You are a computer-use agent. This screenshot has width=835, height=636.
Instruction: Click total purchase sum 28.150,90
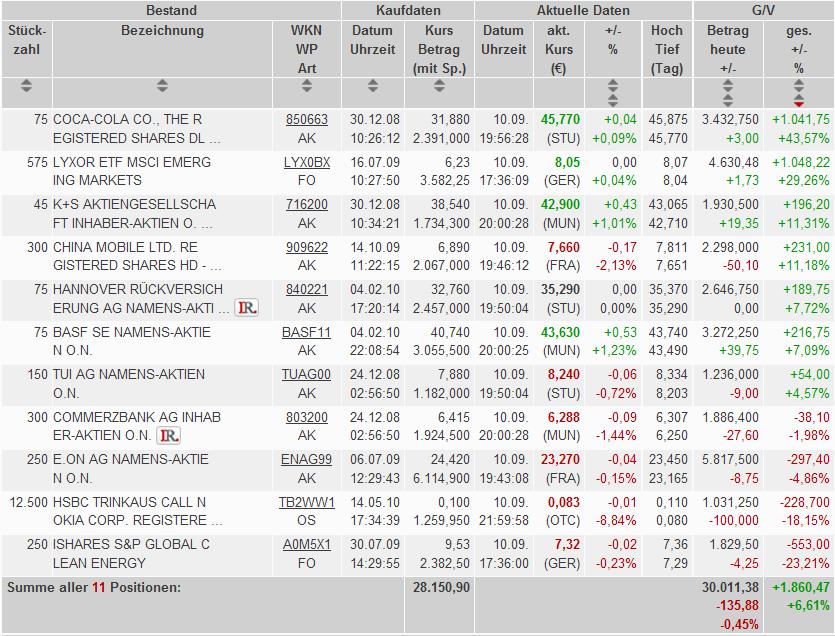click(x=441, y=588)
